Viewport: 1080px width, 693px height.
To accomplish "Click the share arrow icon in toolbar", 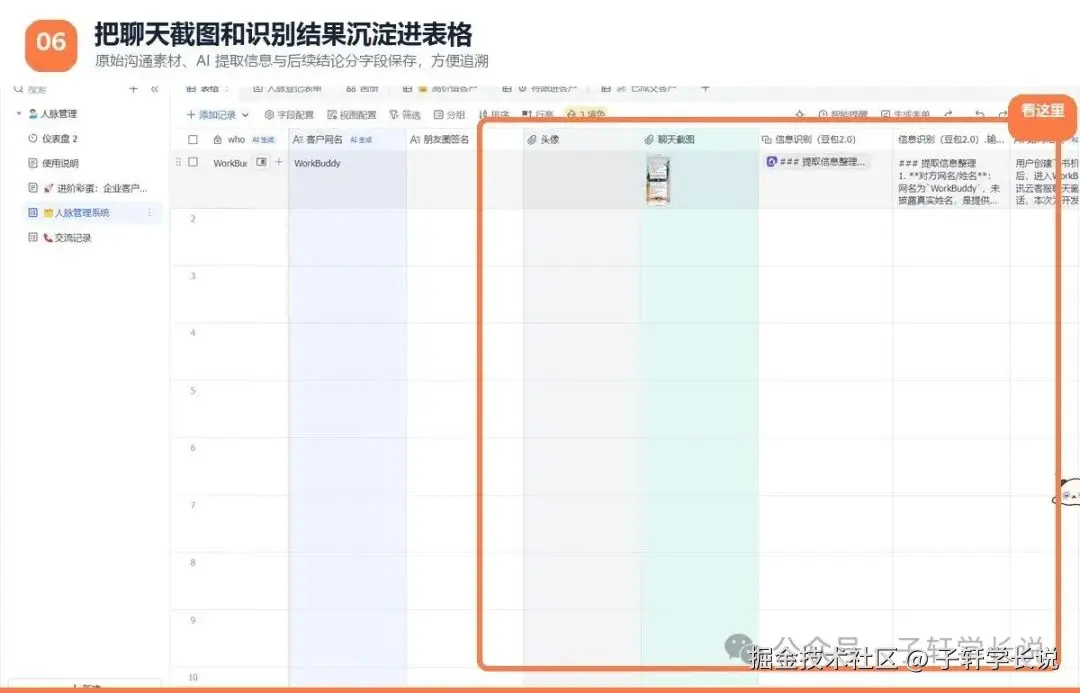I will point(948,114).
